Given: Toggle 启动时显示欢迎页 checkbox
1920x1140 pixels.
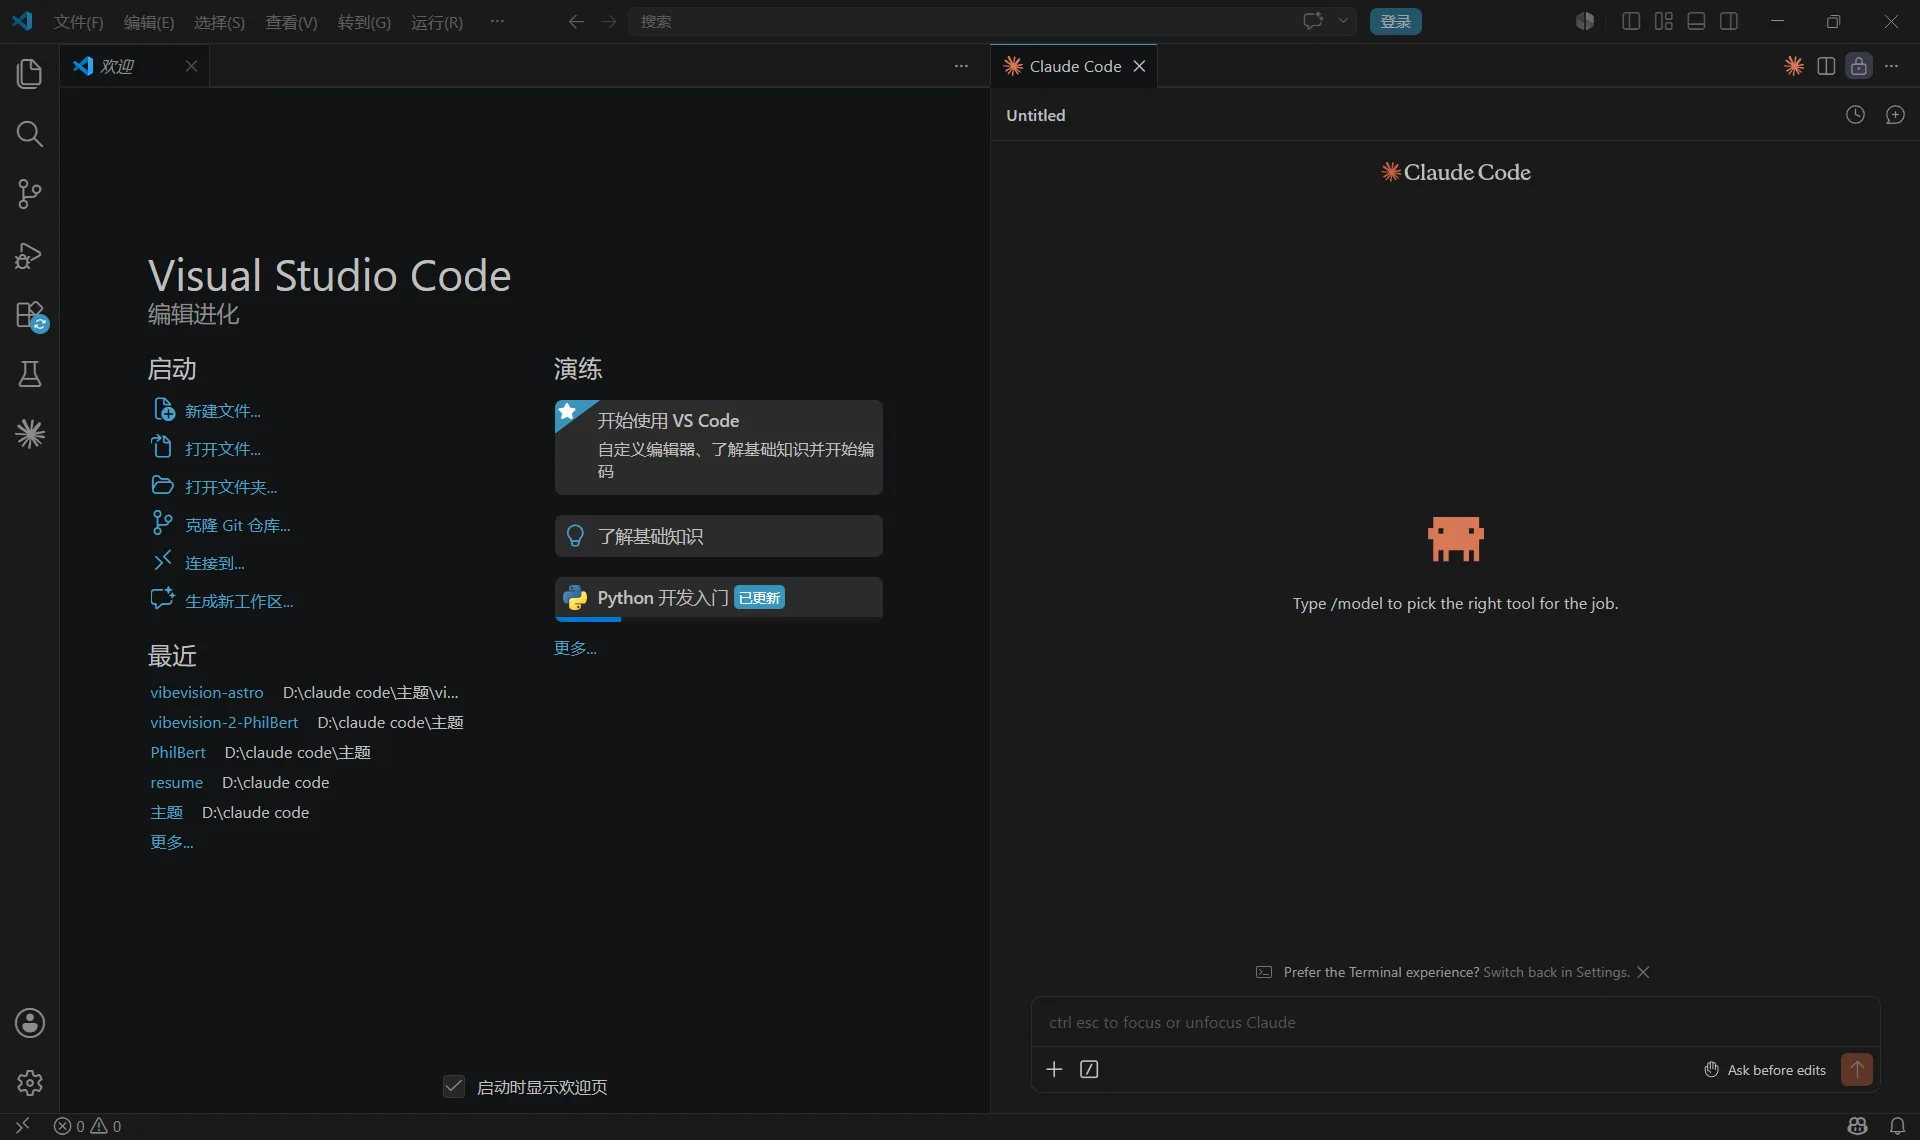Looking at the screenshot, I should point(454,1086).
